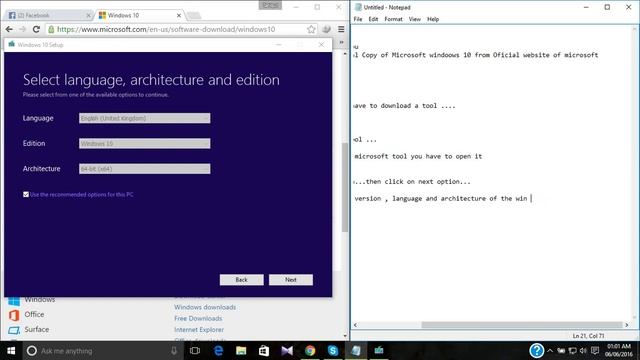The width and height of the screenshot is (640, 360).
Task: Click the green padlock in the address bar
Action: coord(51,29)
